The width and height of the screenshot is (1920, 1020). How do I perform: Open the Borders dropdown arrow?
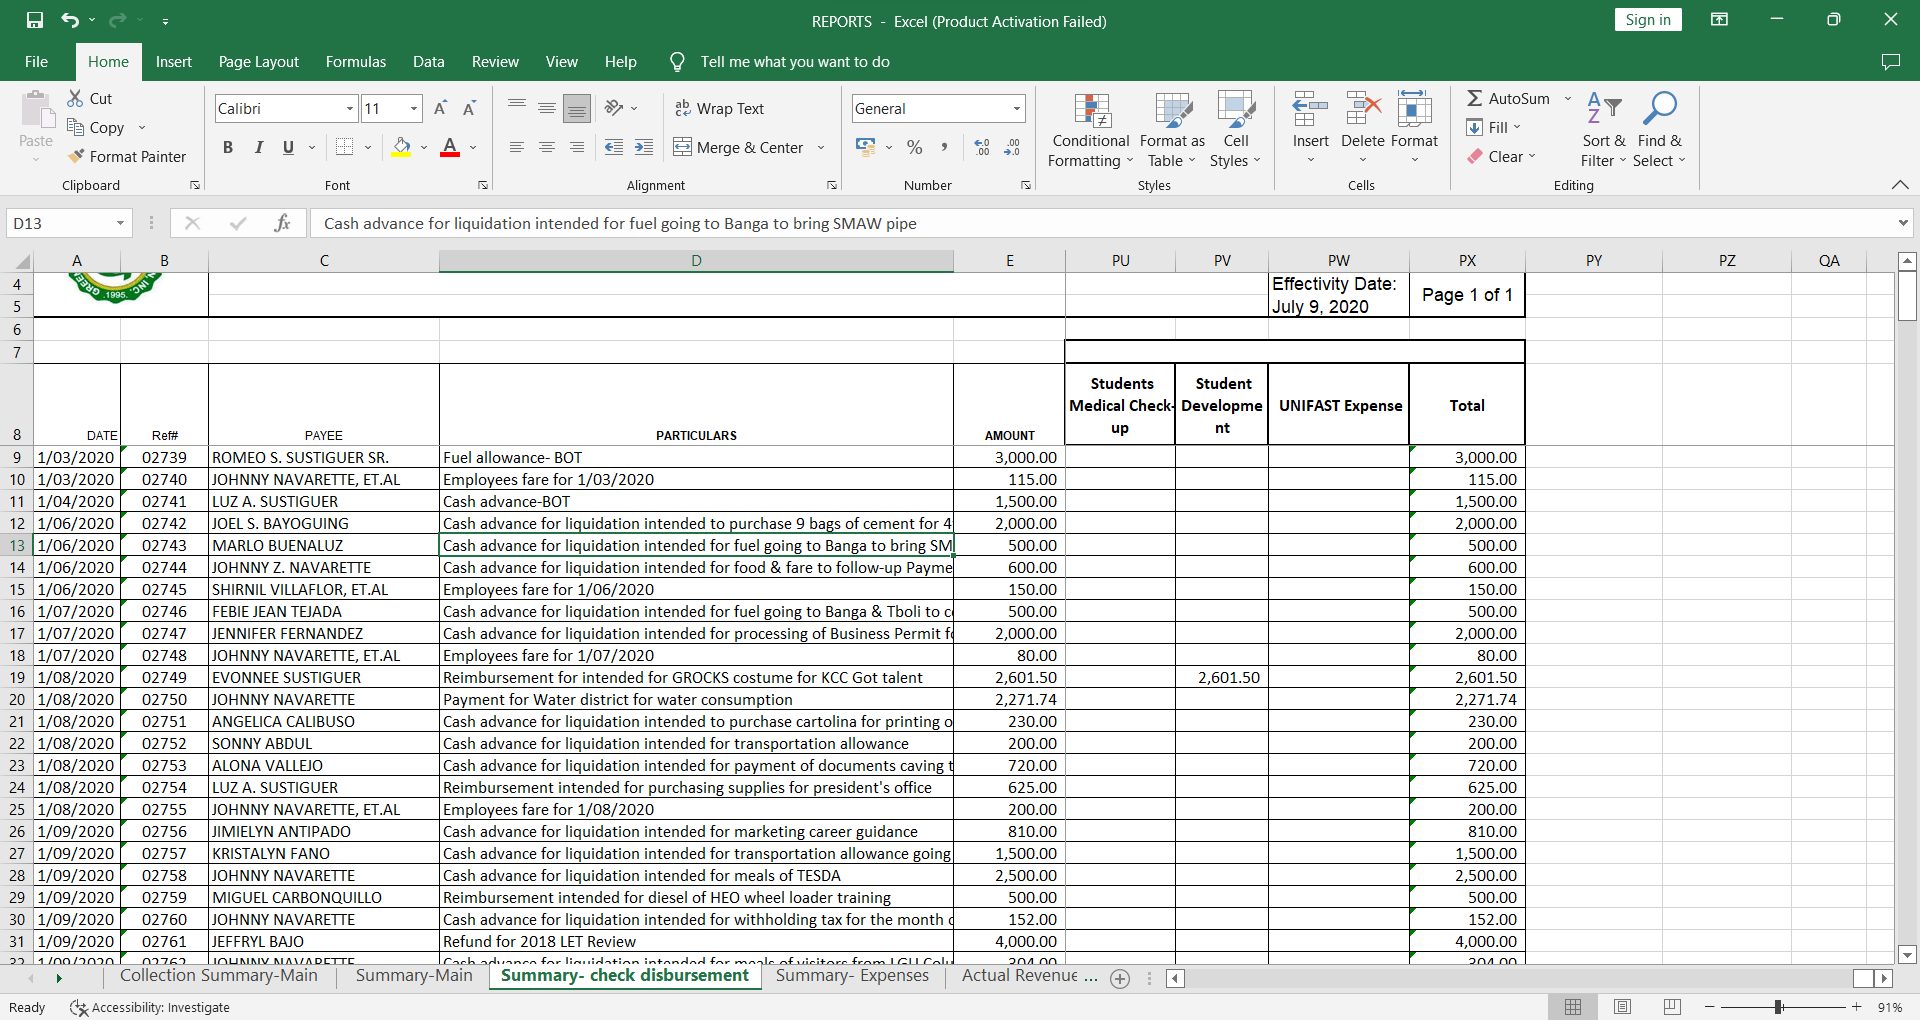368,147
